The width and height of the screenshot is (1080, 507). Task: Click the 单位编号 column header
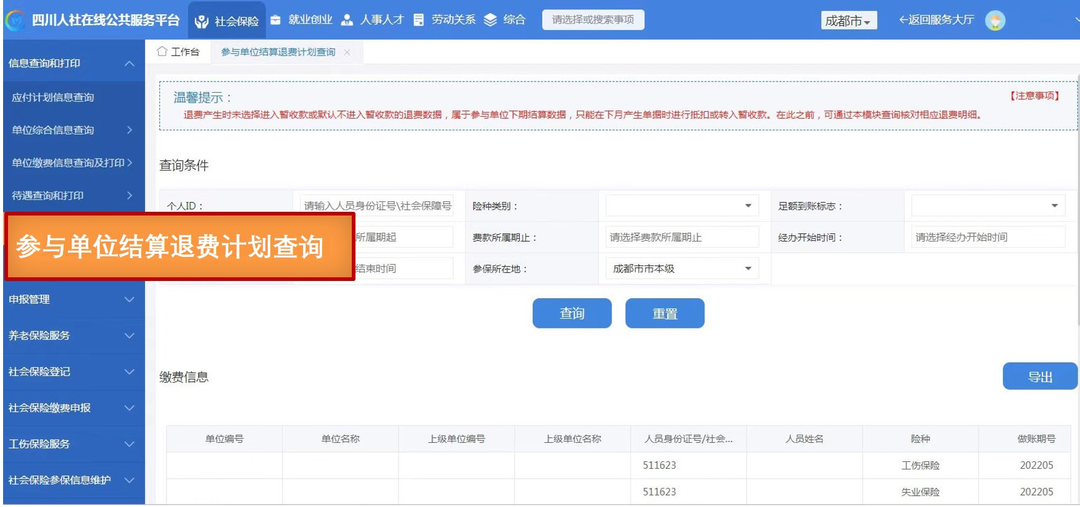[x=224, y=439]
